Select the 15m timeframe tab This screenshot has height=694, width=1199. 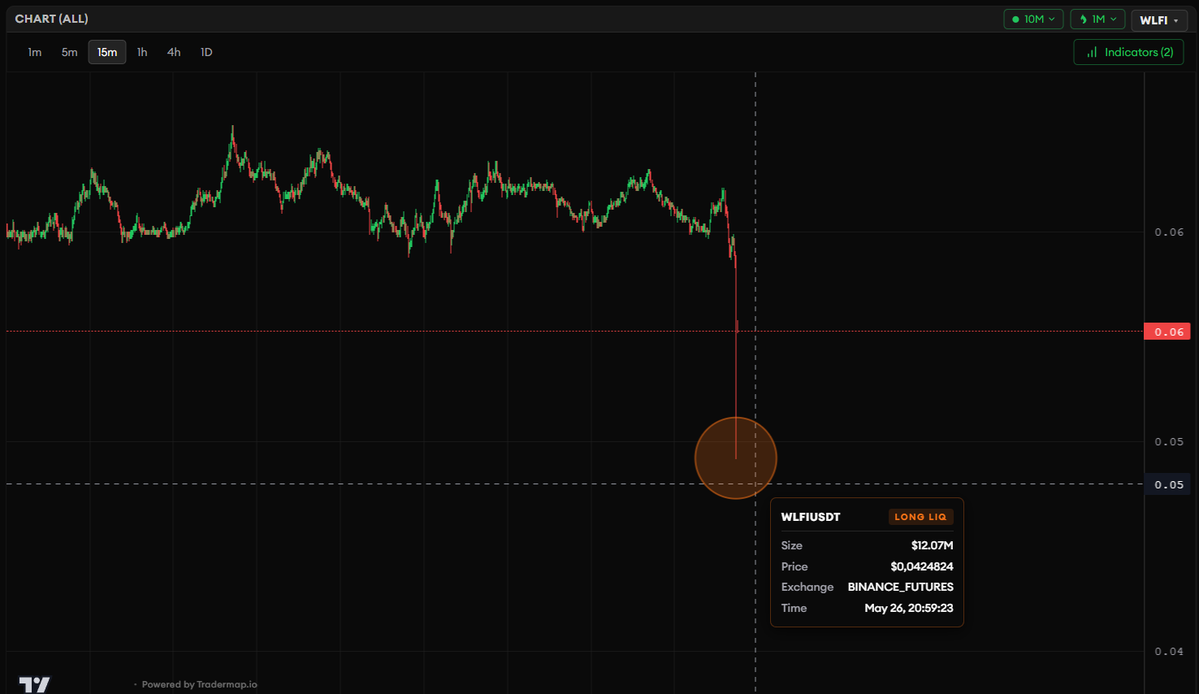point(107,52)
